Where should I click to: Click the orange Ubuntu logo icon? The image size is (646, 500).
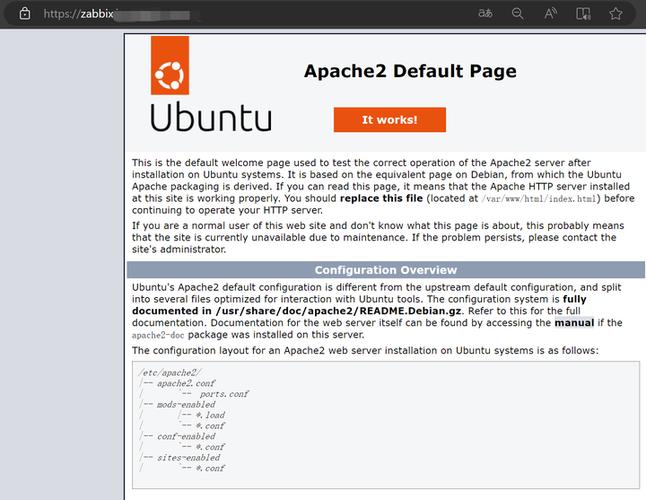coord(170,65)
